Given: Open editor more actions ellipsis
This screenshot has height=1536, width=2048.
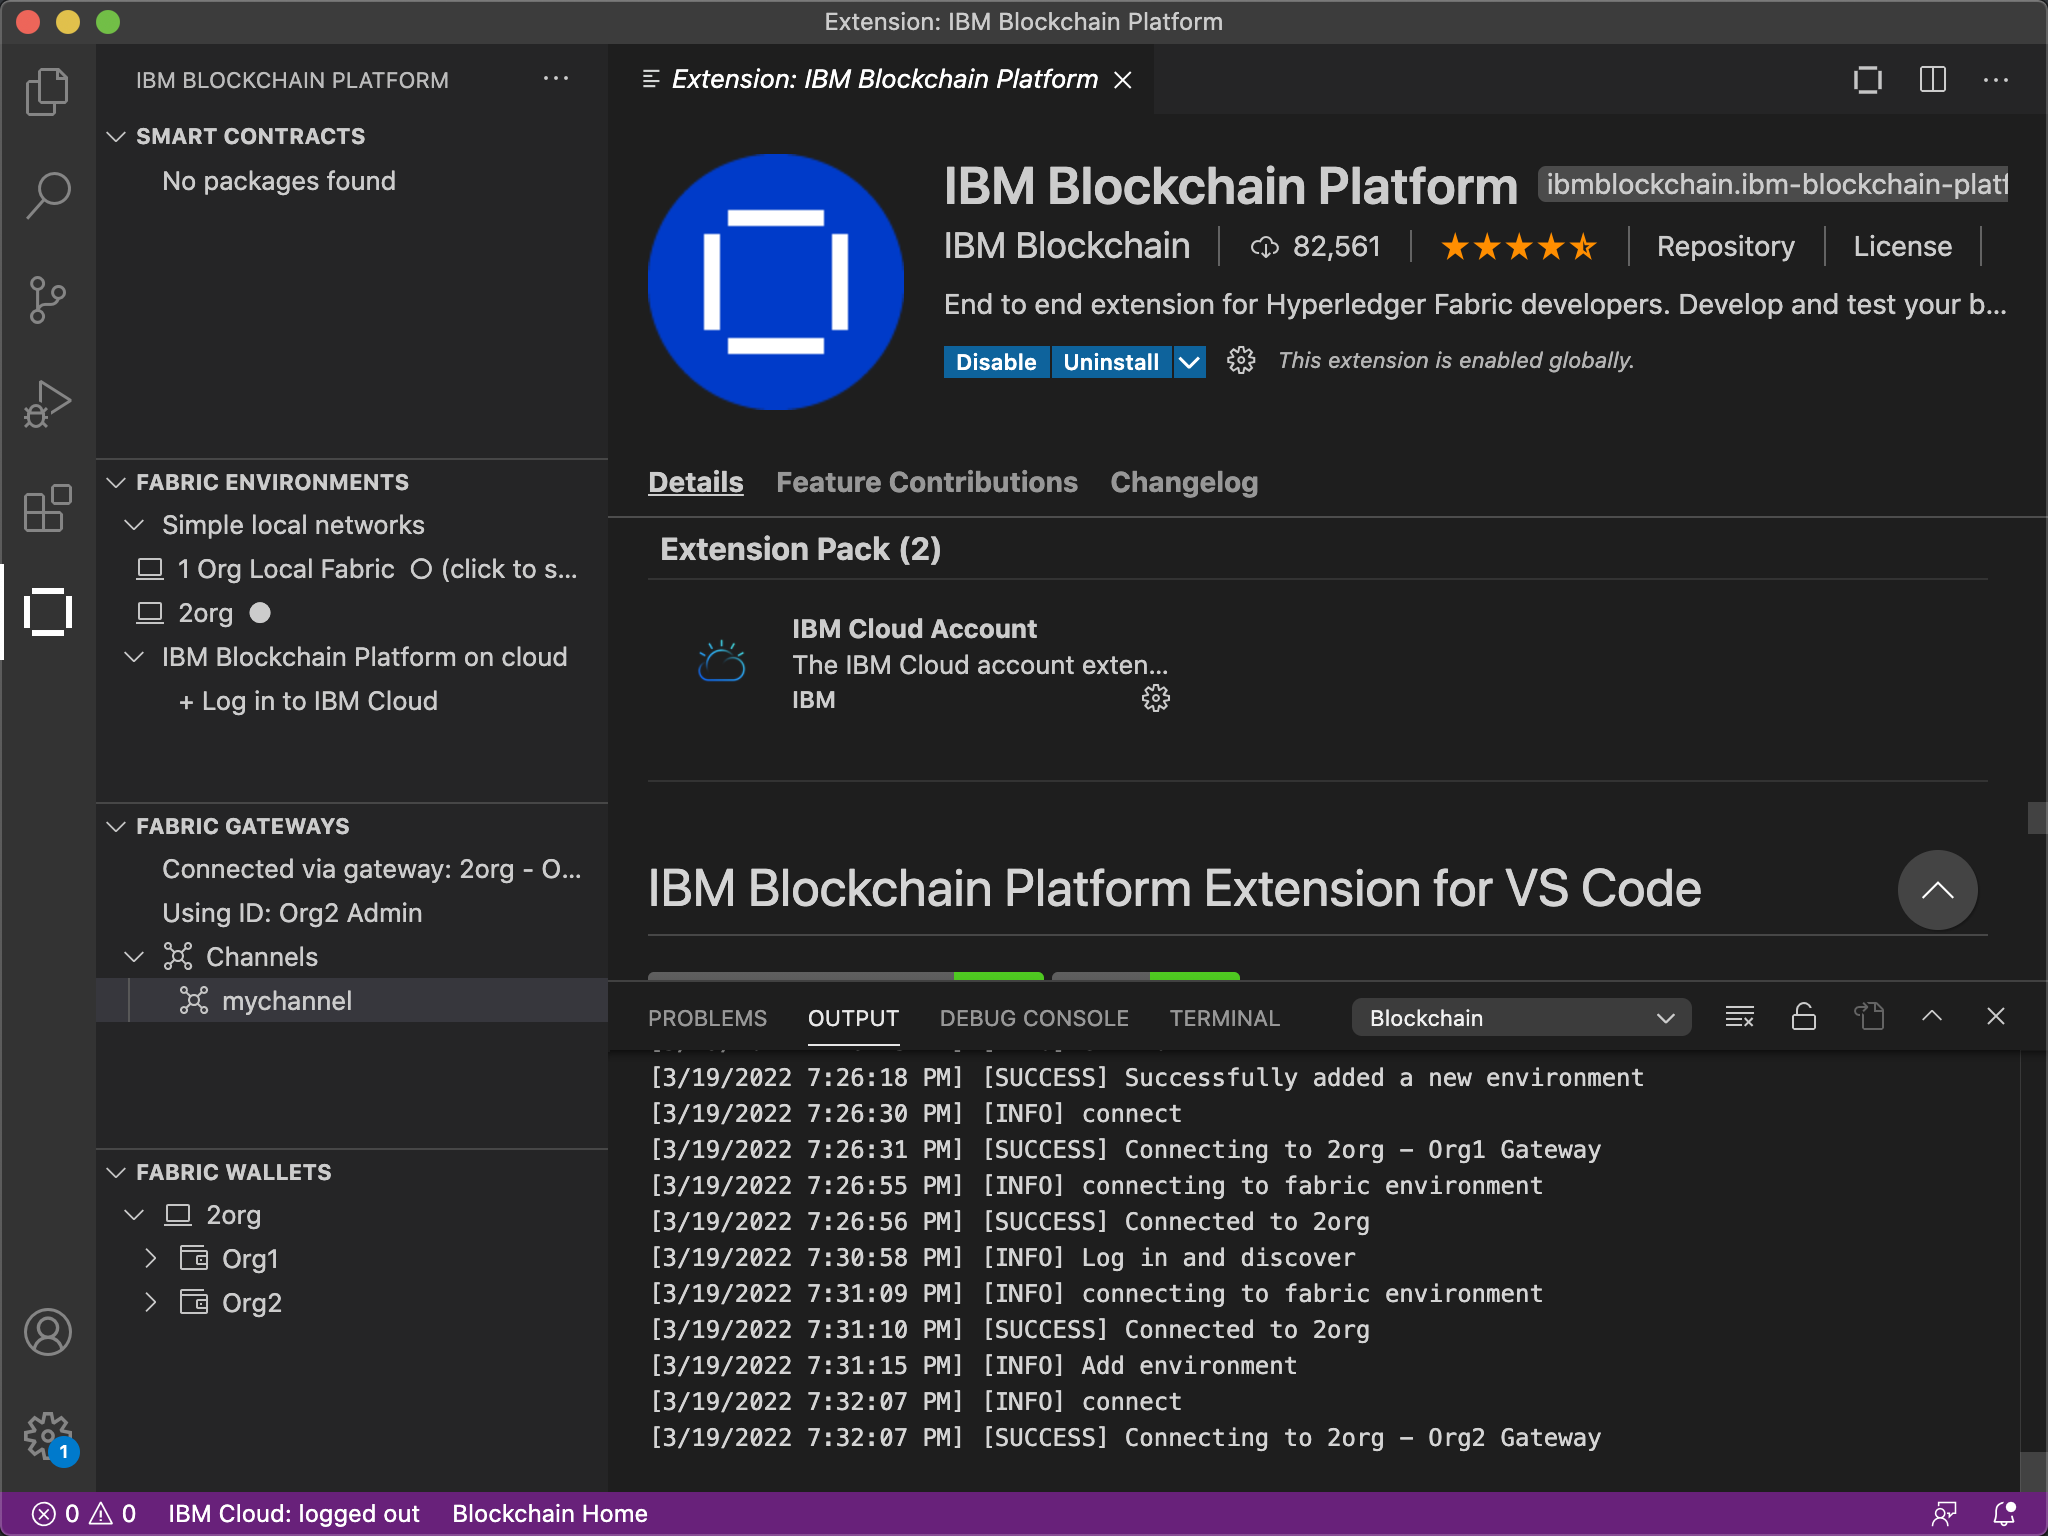Looking at the screenshot, I should pos(1996,79).
